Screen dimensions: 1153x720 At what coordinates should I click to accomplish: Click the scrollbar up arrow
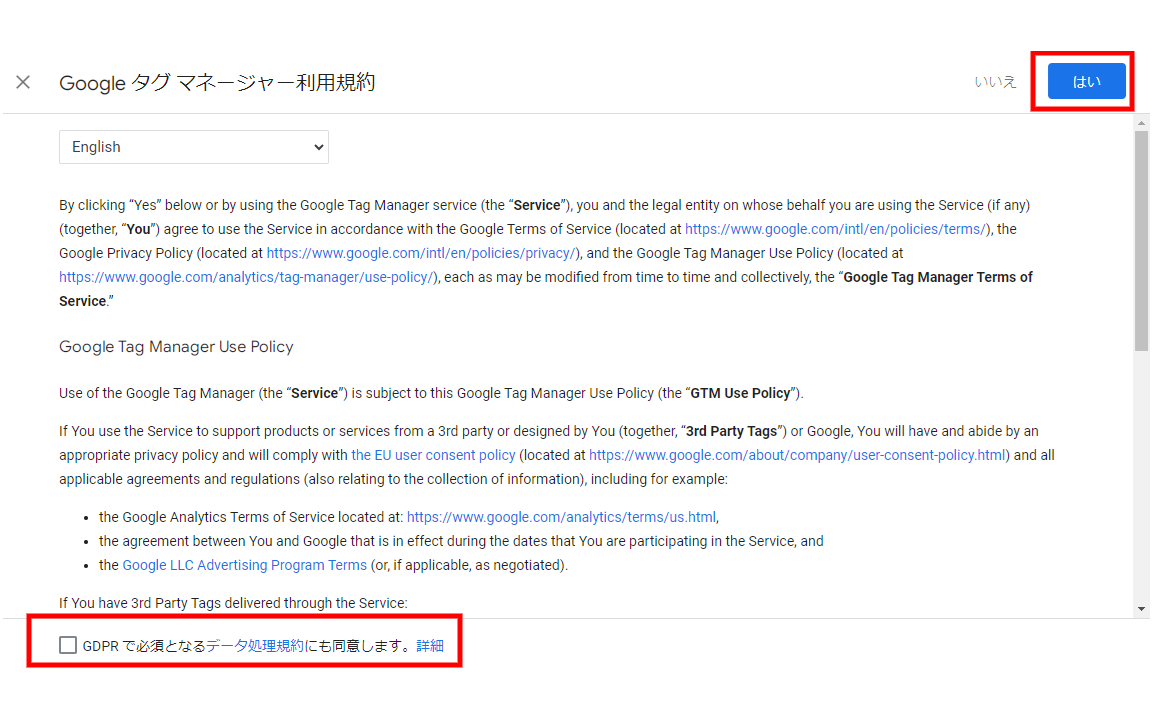[1141, 122]
